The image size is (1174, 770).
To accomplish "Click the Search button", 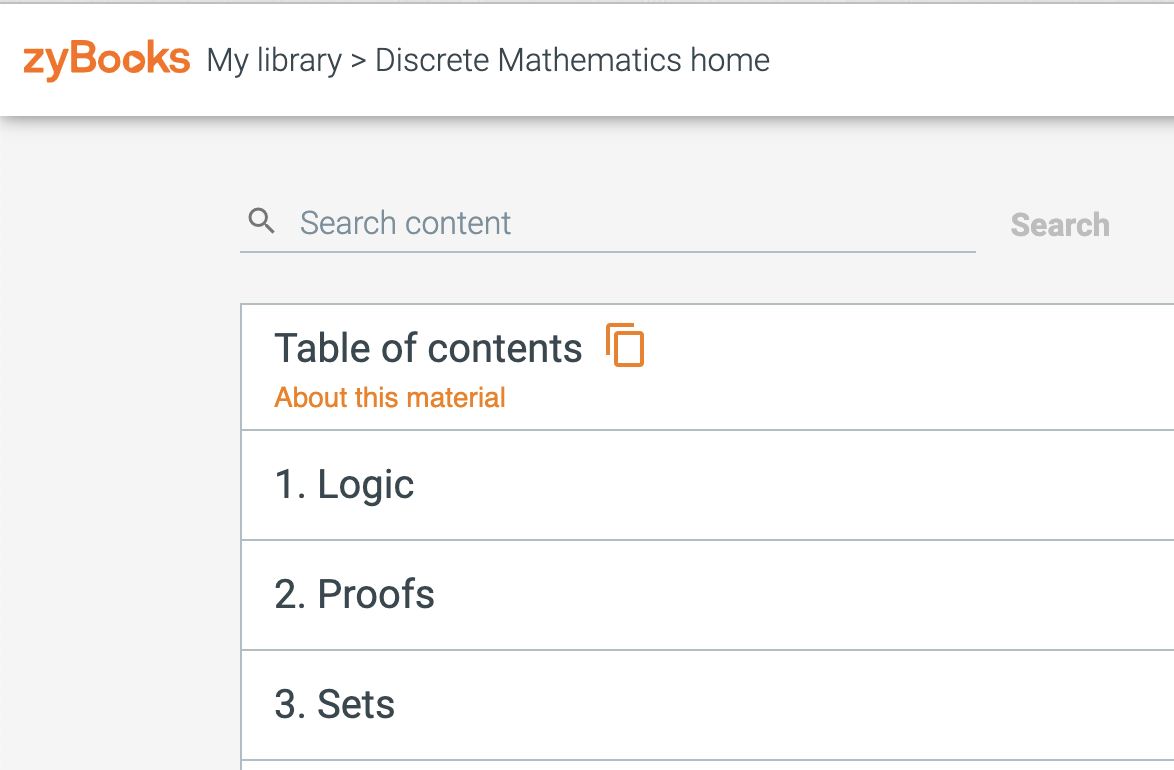I will (1060, 225).
